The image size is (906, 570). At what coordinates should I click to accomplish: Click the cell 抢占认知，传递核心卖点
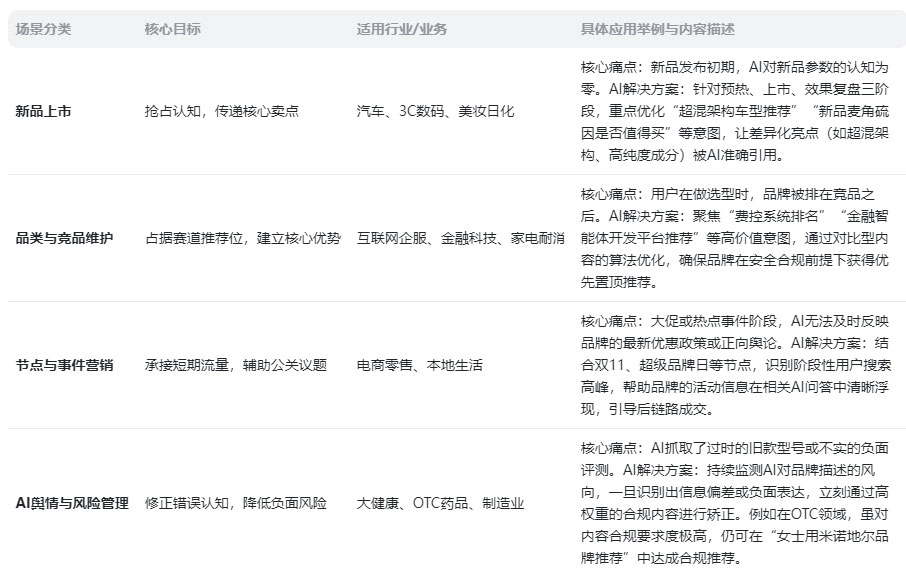(222, 111)
